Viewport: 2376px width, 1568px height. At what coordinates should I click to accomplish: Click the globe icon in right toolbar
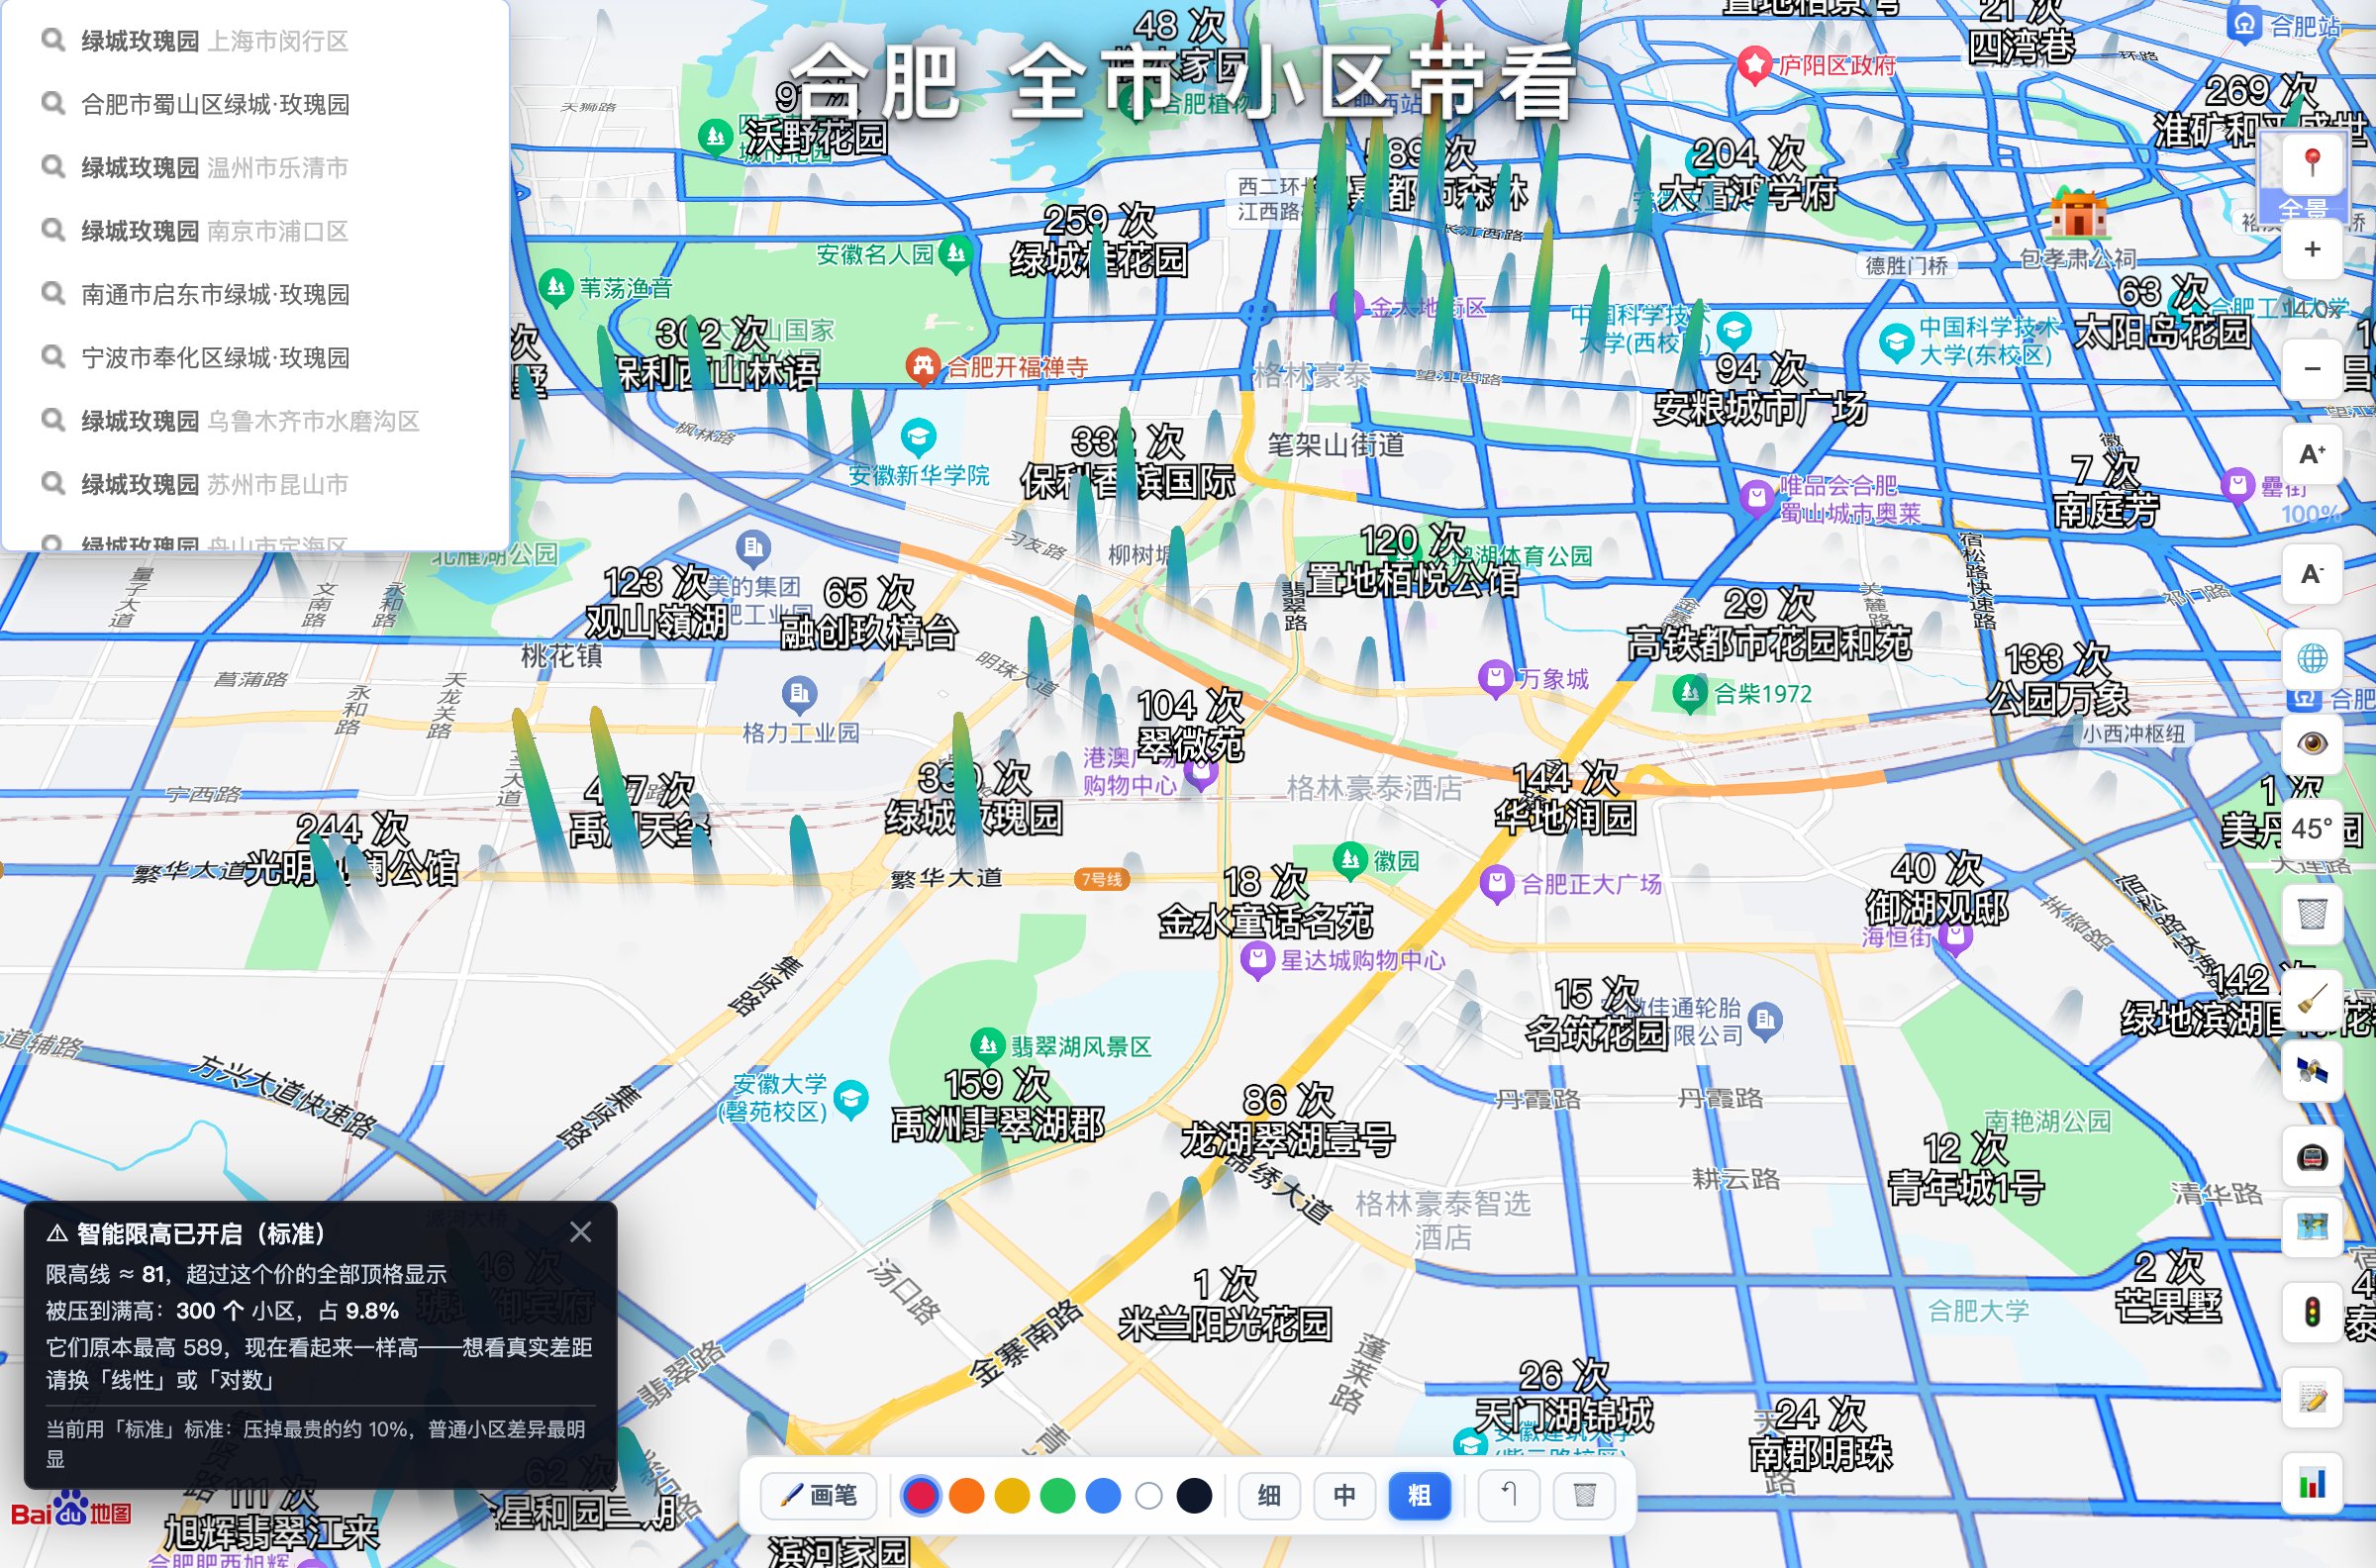2312,658
